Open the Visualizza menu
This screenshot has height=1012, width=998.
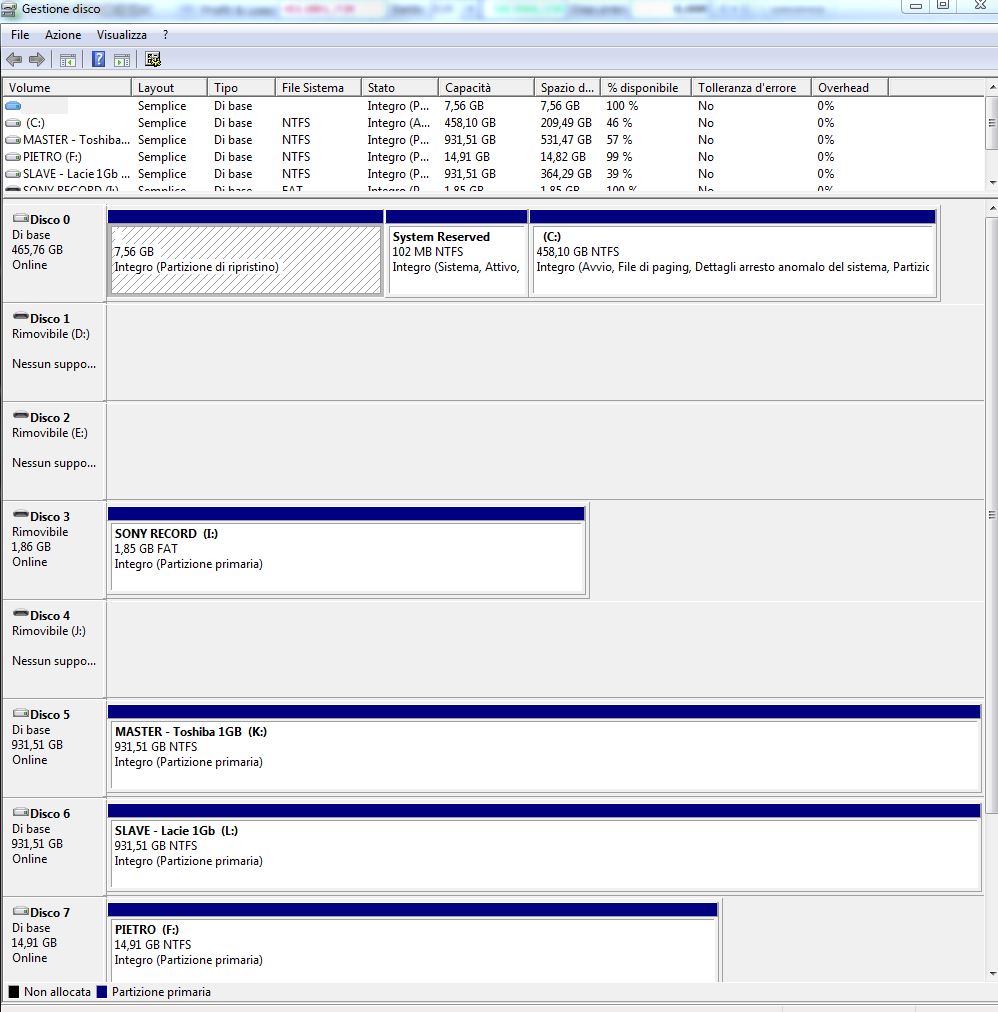coord(122,35)
